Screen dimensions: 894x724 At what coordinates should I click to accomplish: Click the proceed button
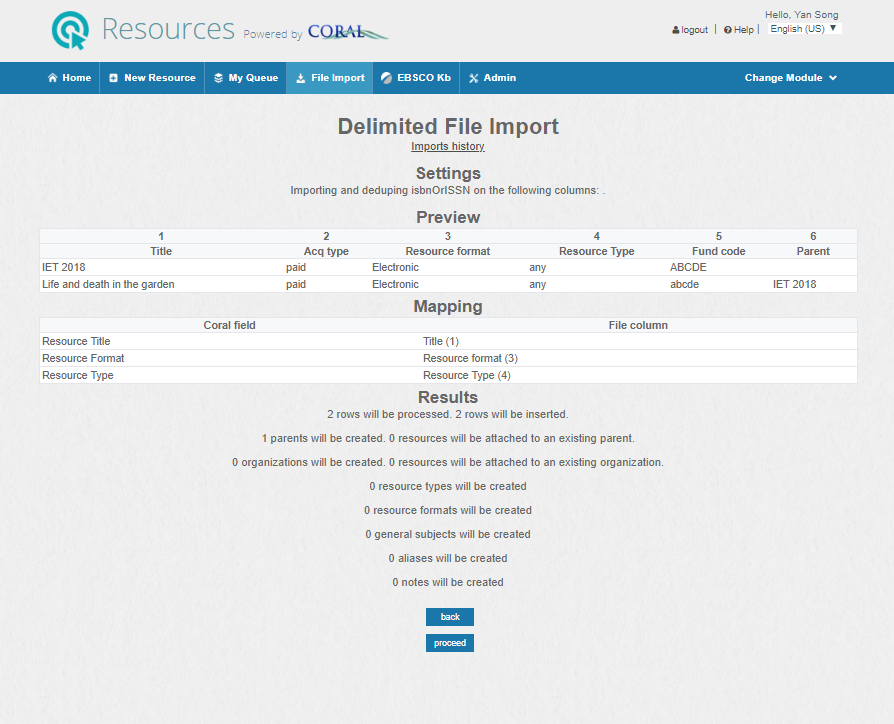(x=450, y=643)
